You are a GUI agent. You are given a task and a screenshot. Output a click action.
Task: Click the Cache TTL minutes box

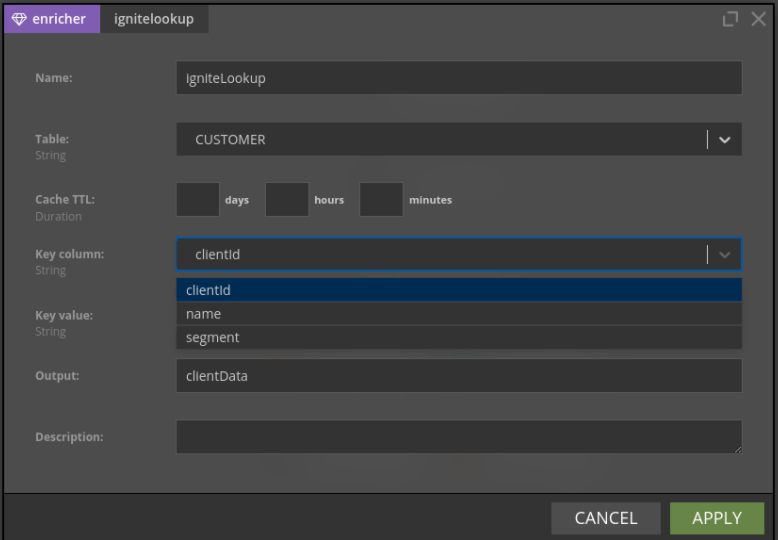pyautogui.click(x=381, y=200)
